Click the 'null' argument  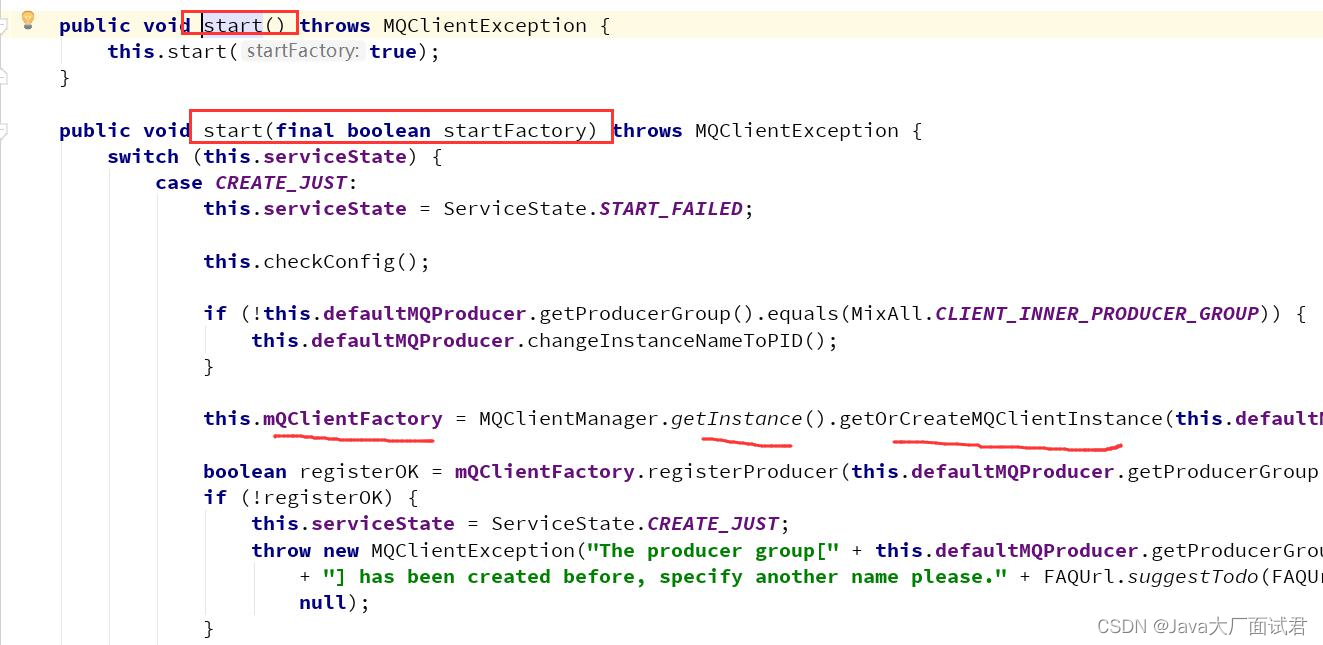(x=323, y=602)
